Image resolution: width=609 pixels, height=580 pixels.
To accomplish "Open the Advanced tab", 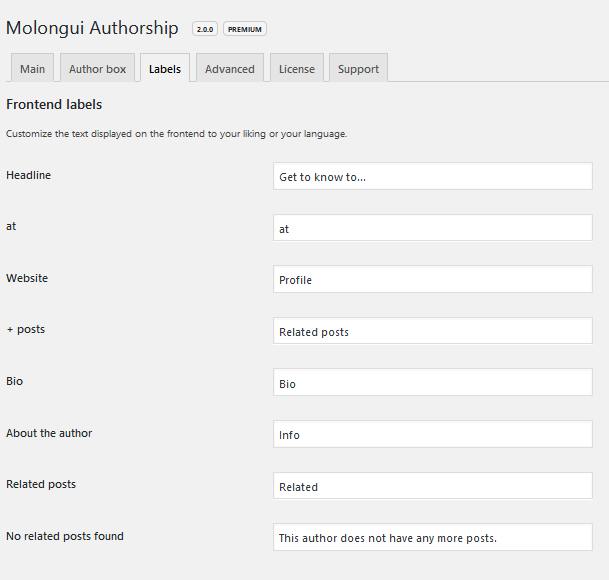I will [230, 69].
